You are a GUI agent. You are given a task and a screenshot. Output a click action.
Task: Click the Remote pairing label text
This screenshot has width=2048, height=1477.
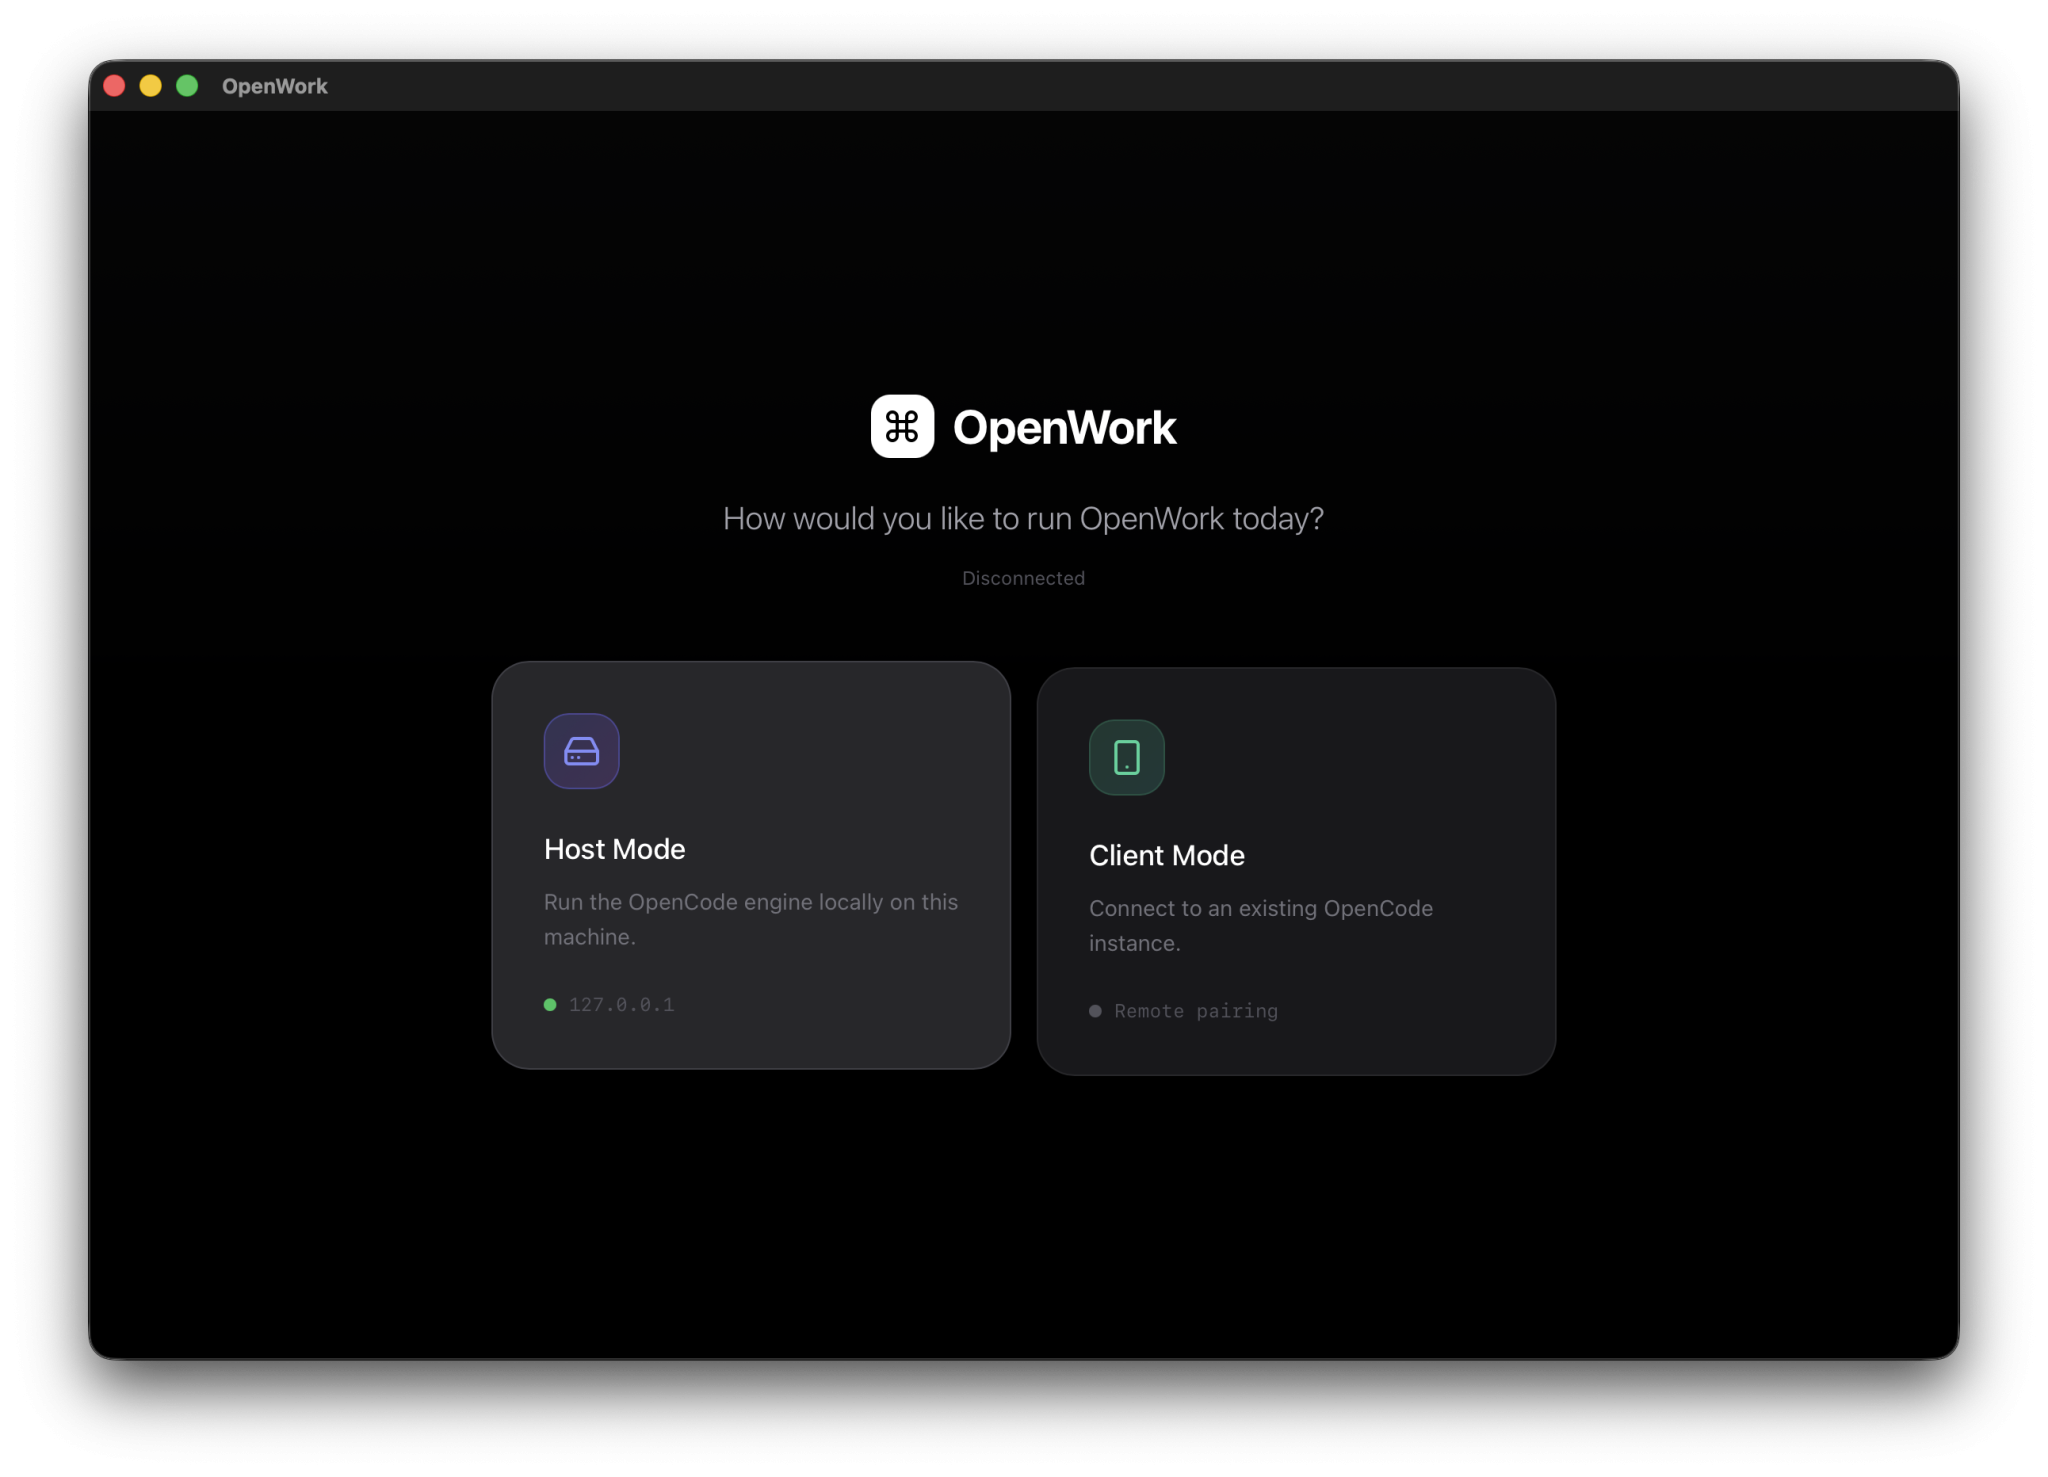pyautogui.click(x=1195, y=1011)
